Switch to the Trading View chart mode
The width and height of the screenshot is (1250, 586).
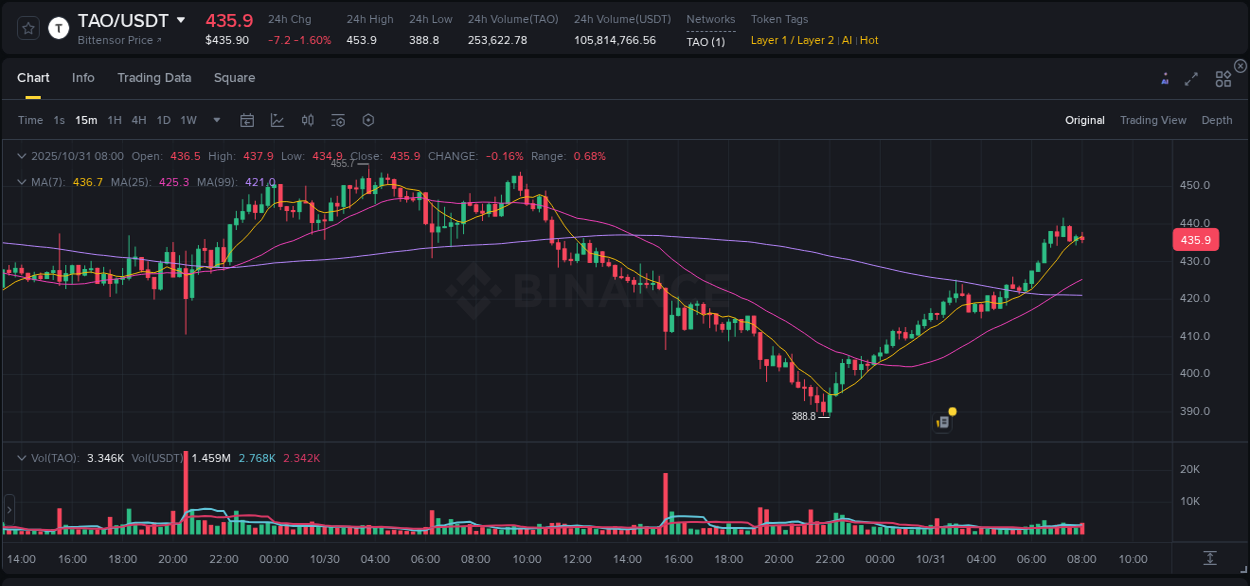tap(1153, 120)
